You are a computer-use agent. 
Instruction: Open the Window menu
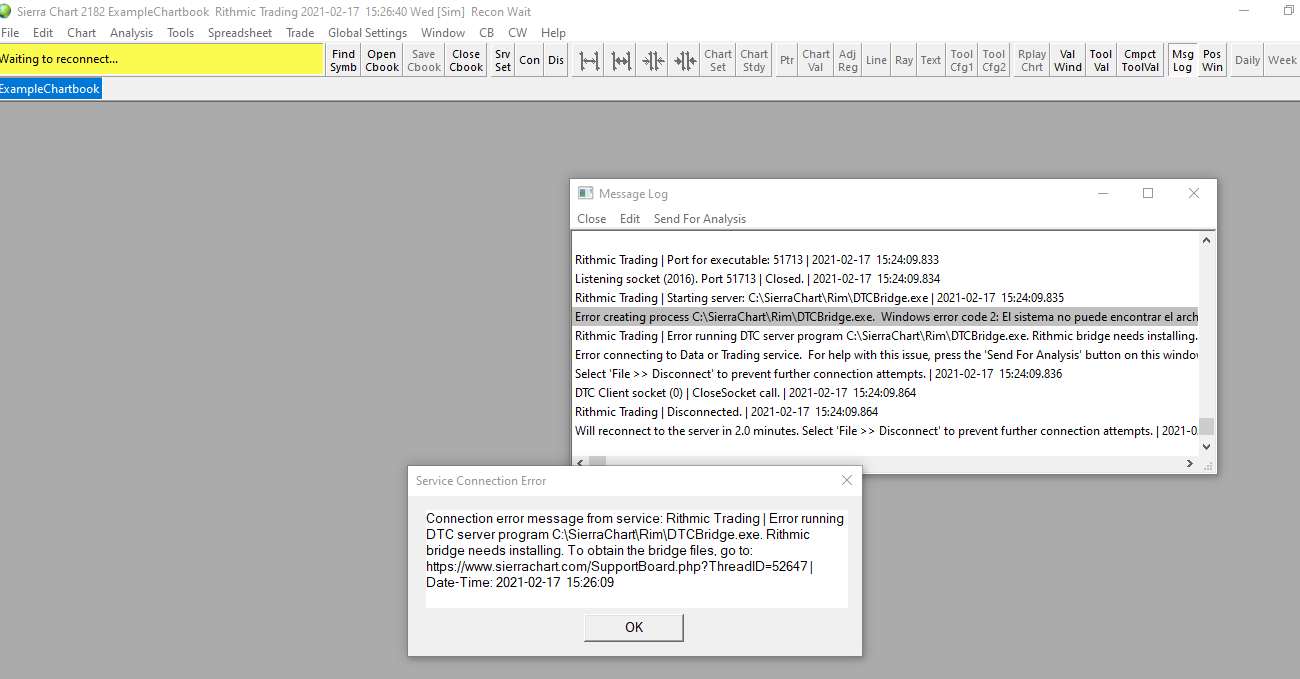[x=443, y=33]
